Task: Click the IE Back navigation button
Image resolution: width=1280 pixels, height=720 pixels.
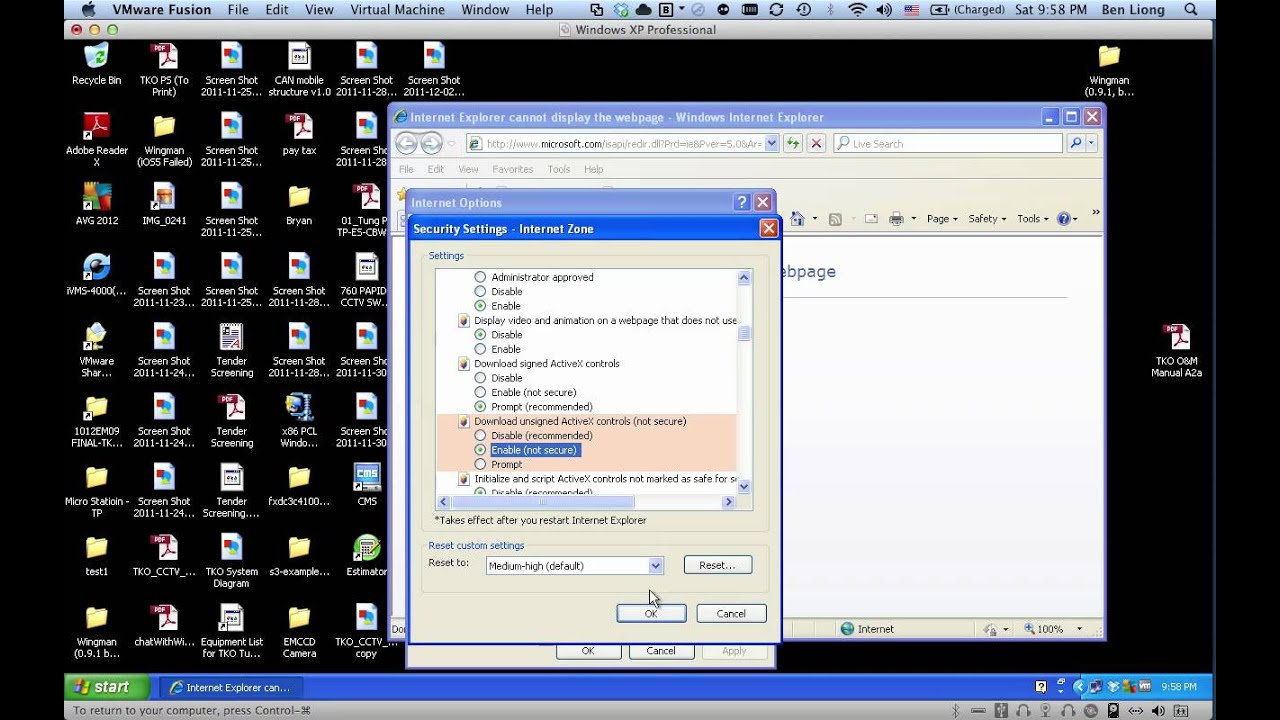Action: pos(405,143)
